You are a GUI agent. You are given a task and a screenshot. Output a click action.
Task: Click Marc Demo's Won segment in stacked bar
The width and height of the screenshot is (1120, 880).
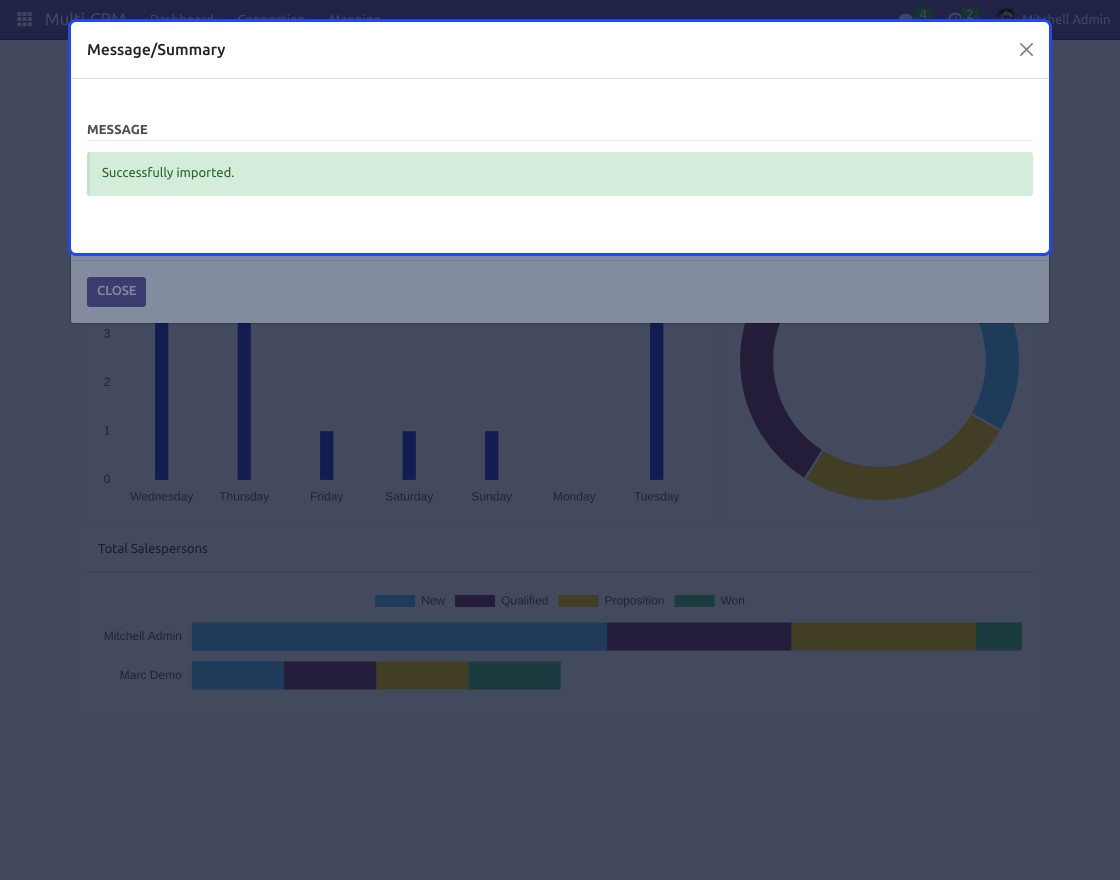(514, 676)
